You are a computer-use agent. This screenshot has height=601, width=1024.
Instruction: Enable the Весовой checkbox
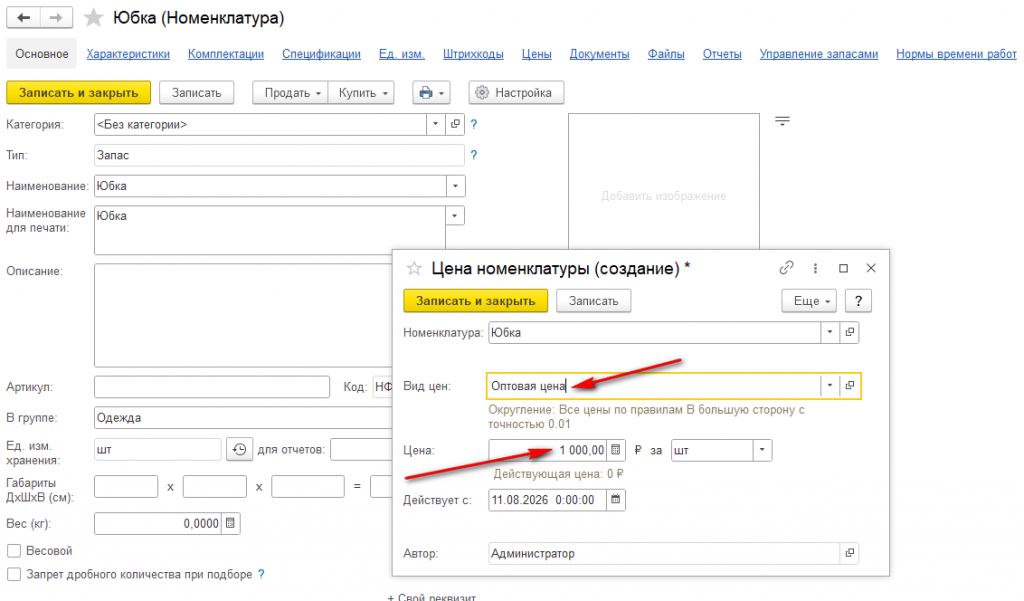(x=14, y=551)
